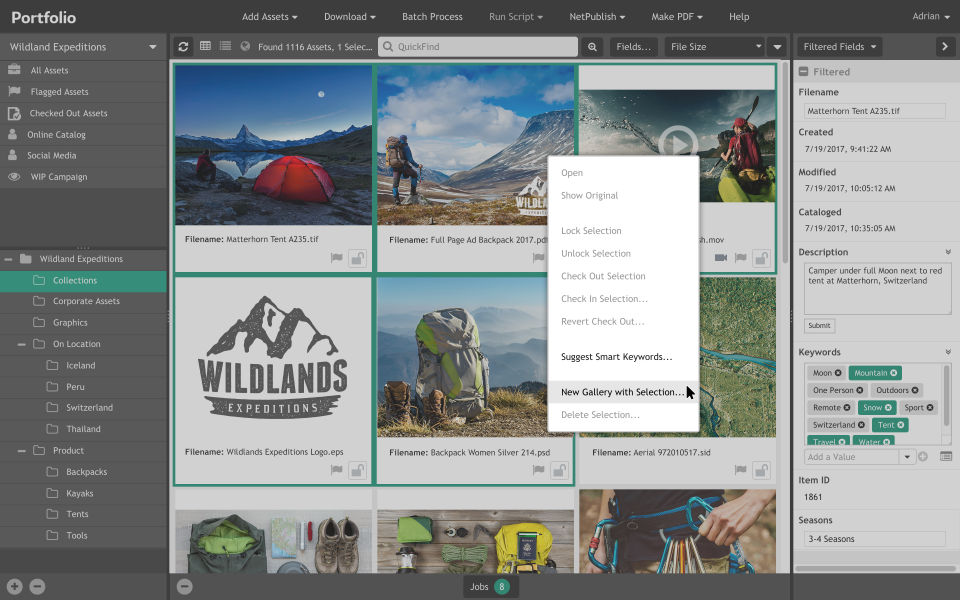Screen dimensions: 960x600
Task: Toggle lock on Wildlands Expeditions Logo.eps
Action: click(x=358, y=471)
